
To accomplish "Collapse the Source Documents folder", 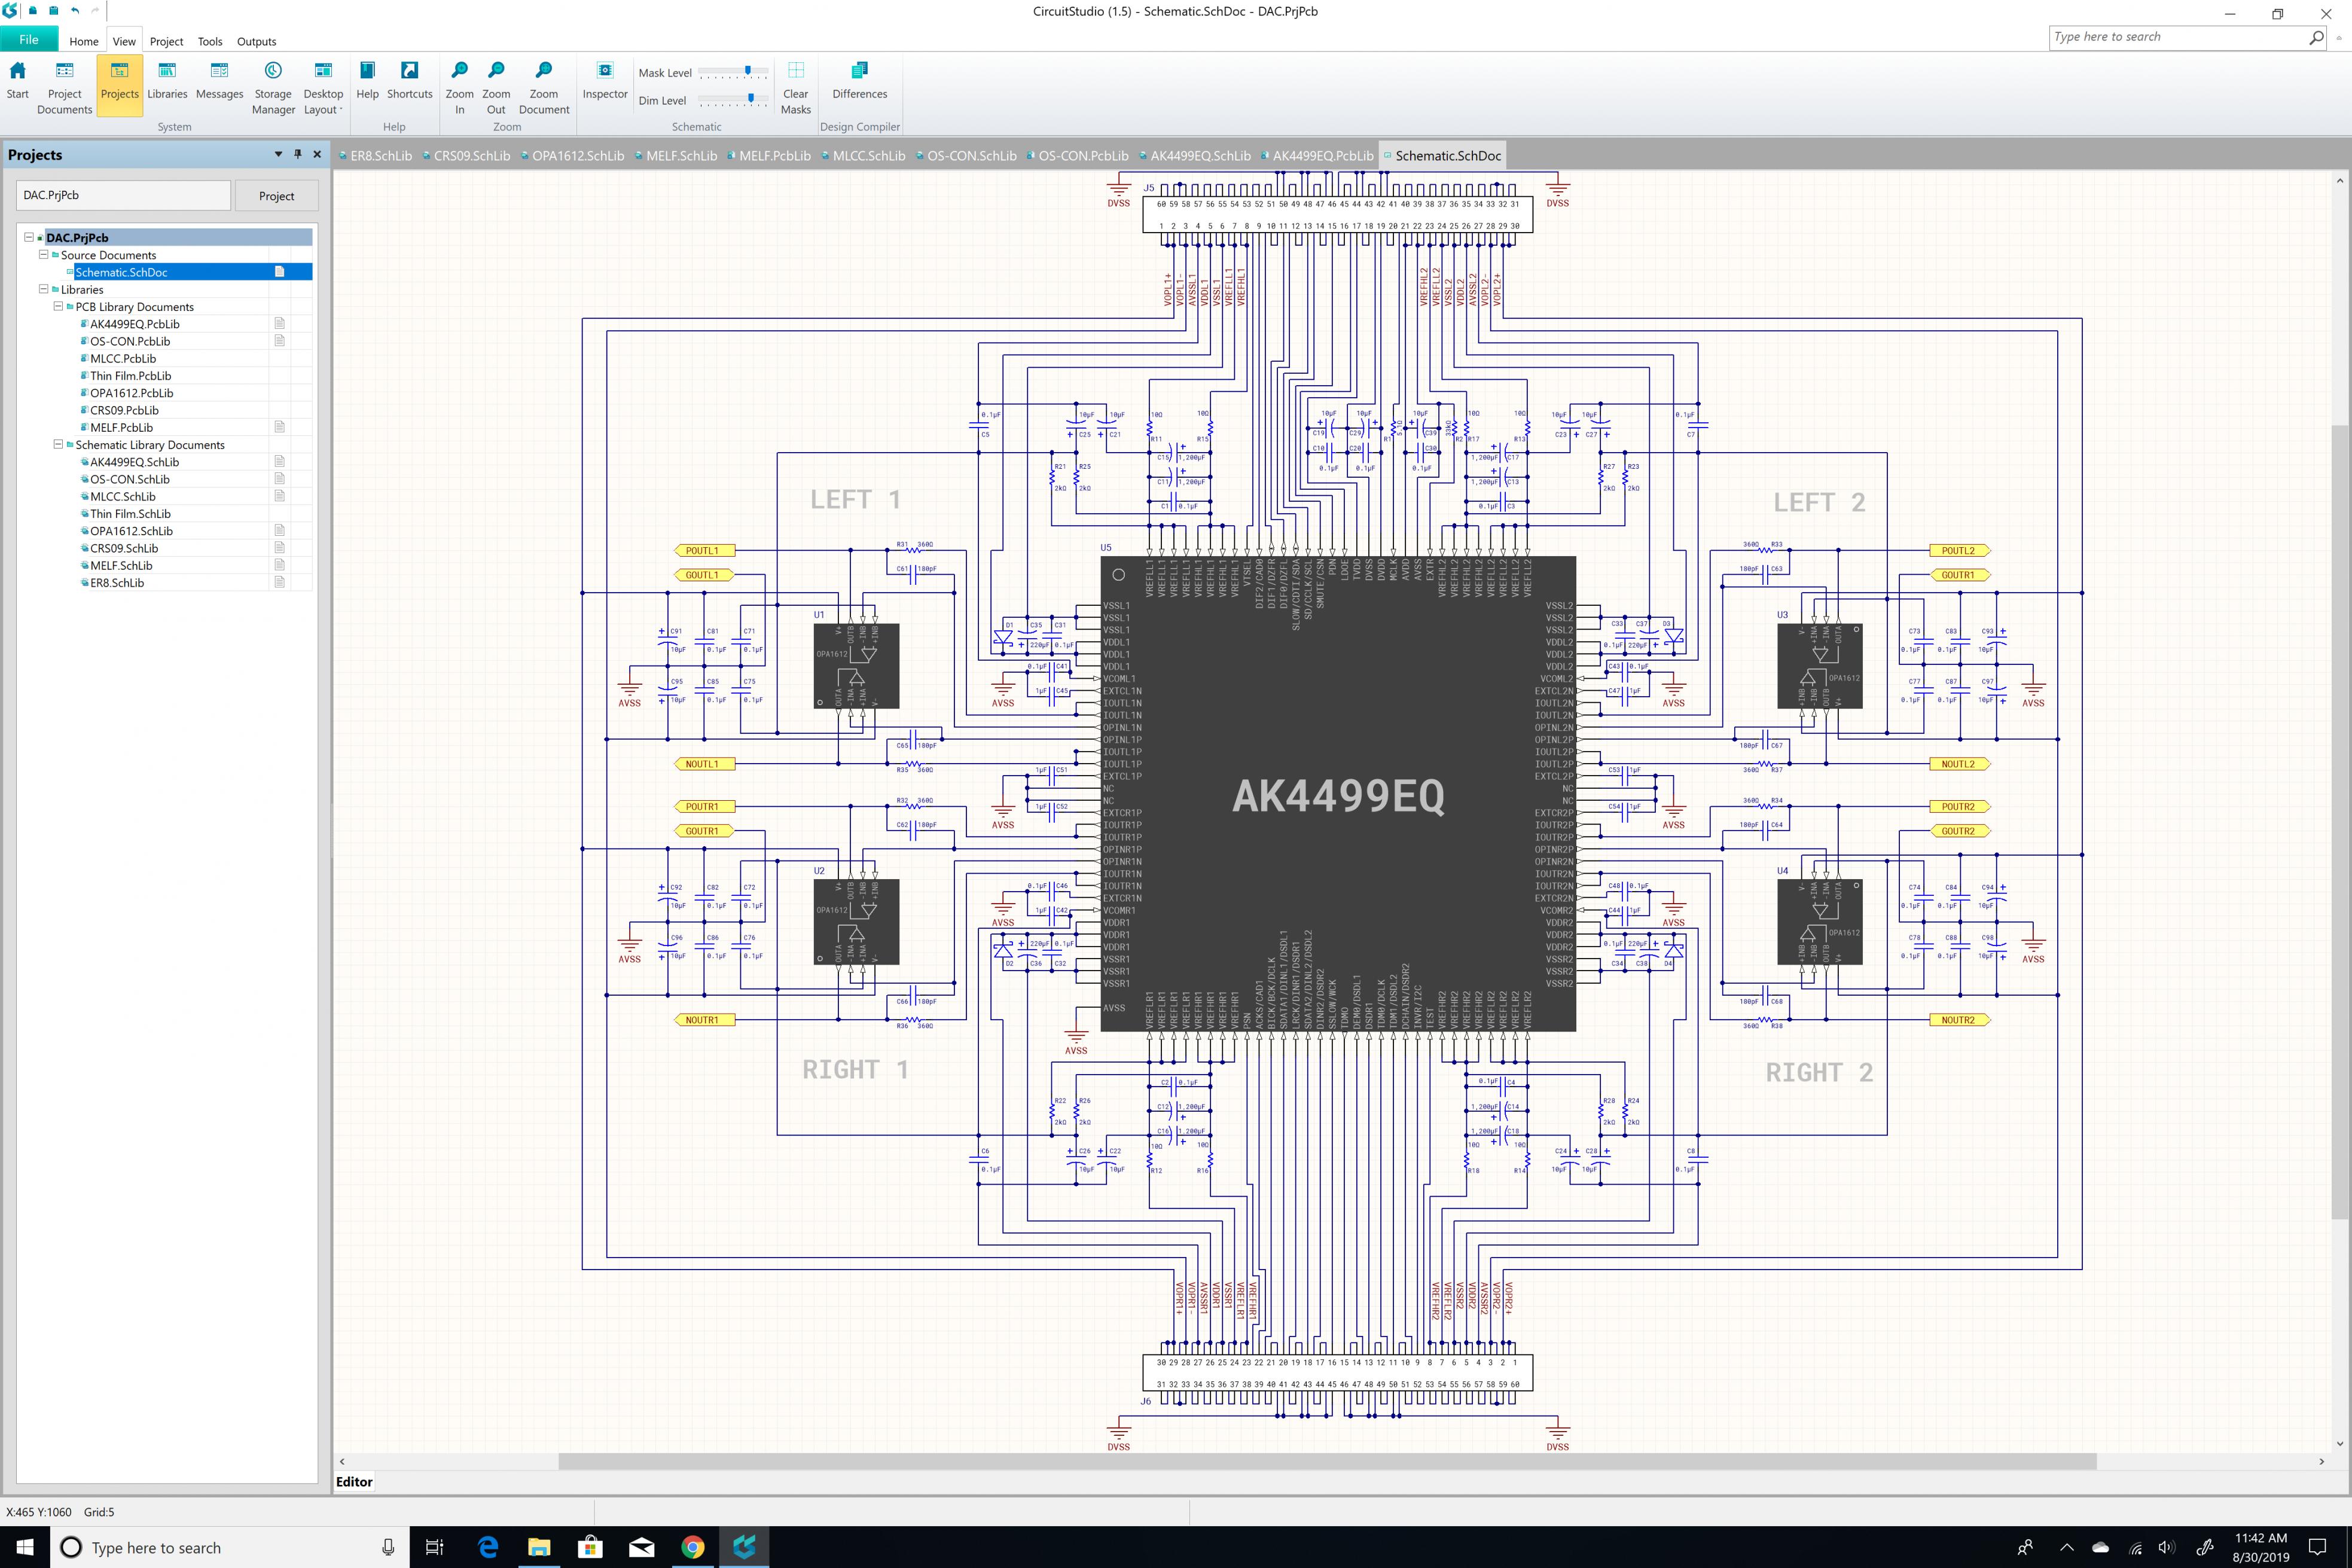I will tap(43, 254).
